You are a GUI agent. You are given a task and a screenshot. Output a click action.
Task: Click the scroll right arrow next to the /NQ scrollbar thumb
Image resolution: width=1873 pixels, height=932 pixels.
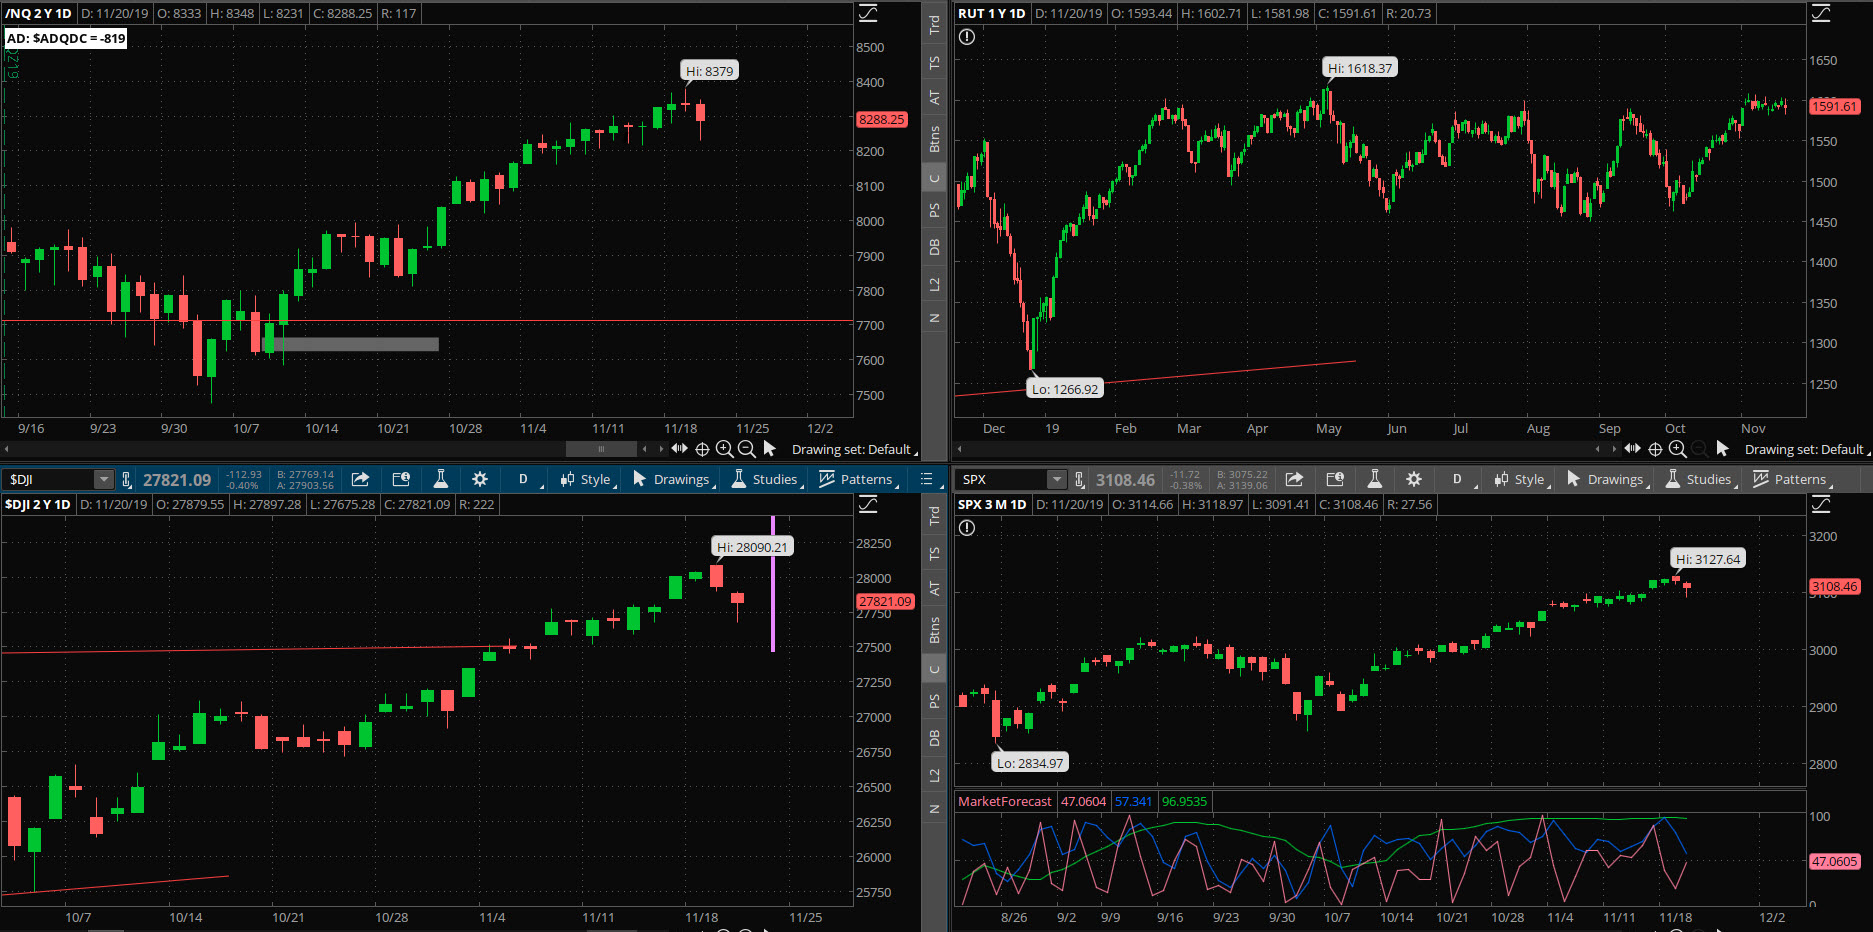coord(660,449)
